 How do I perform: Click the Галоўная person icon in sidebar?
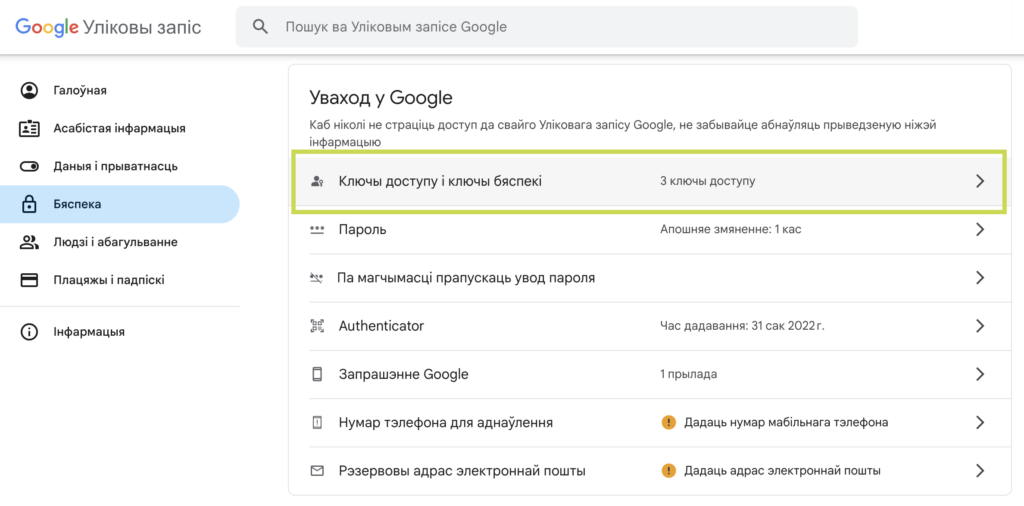pyautogui.click(x=29, y=90)
